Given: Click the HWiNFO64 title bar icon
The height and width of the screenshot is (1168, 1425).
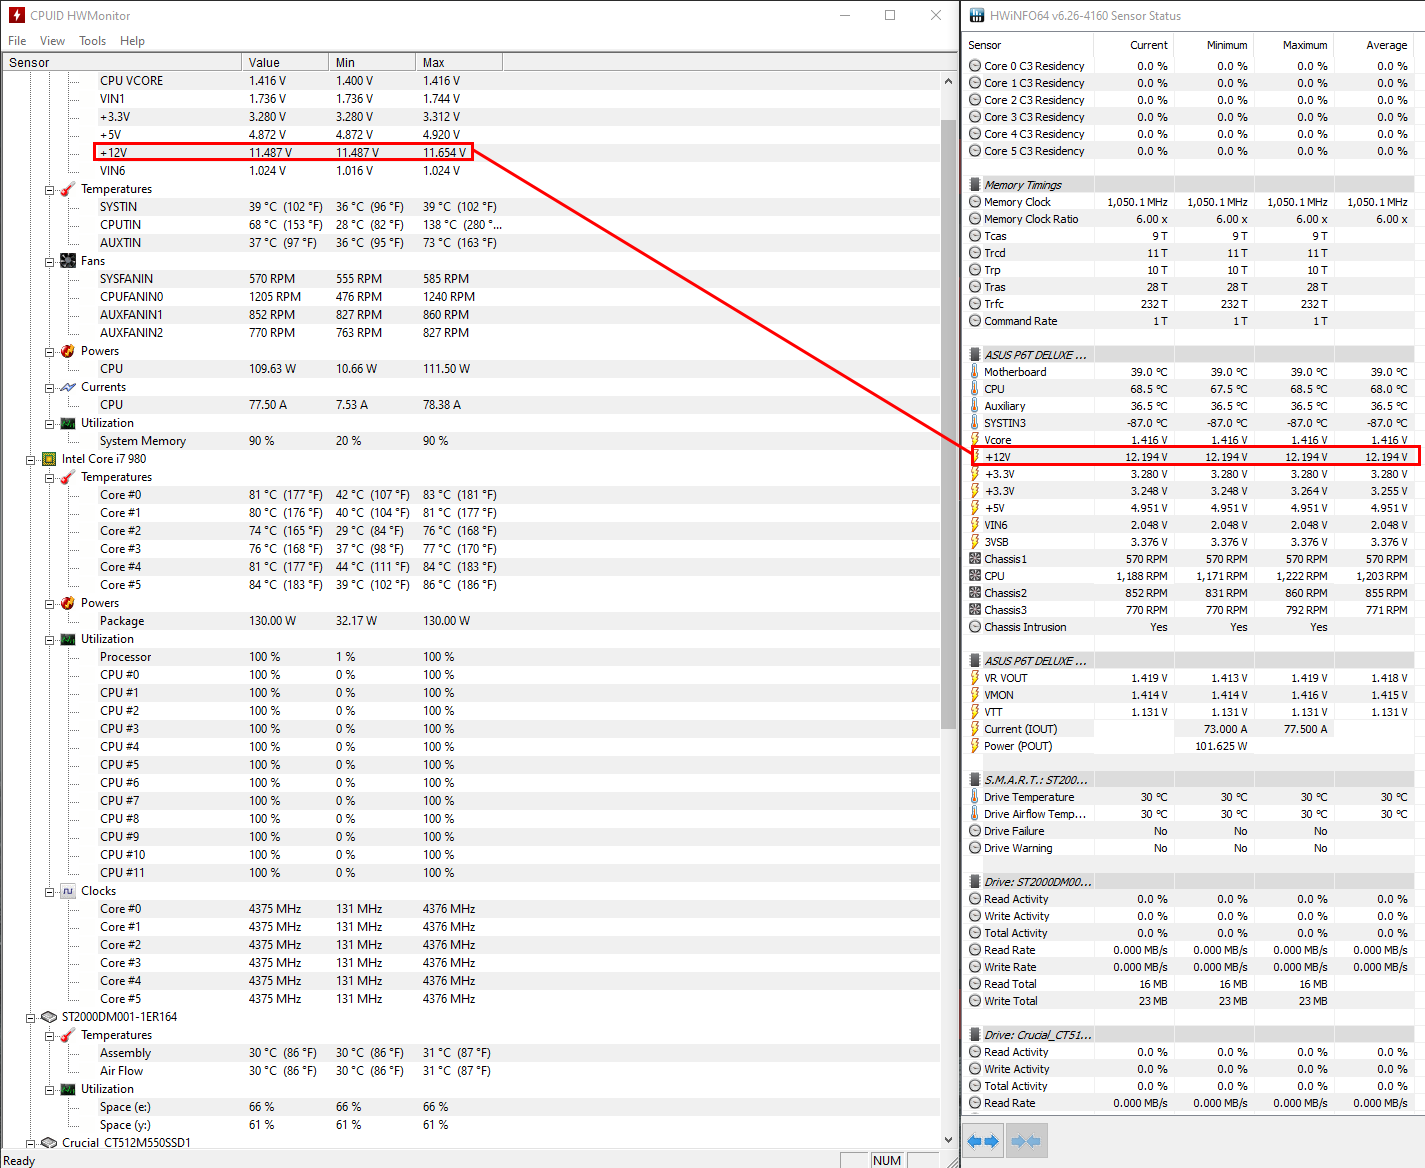Looking at the screenshot, I should point(976,15).
